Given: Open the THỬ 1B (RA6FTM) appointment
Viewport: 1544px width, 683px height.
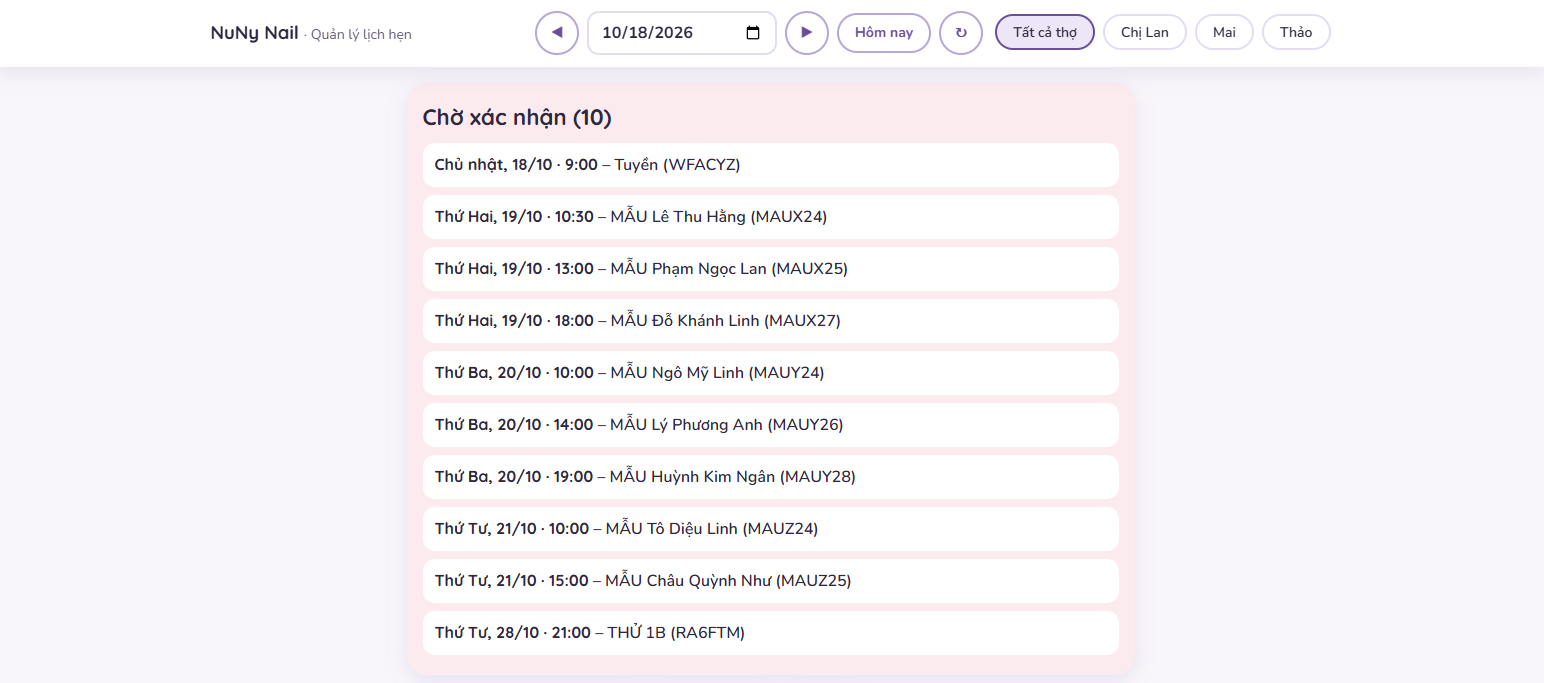Looking at the screenshot, I should [771, 633].
